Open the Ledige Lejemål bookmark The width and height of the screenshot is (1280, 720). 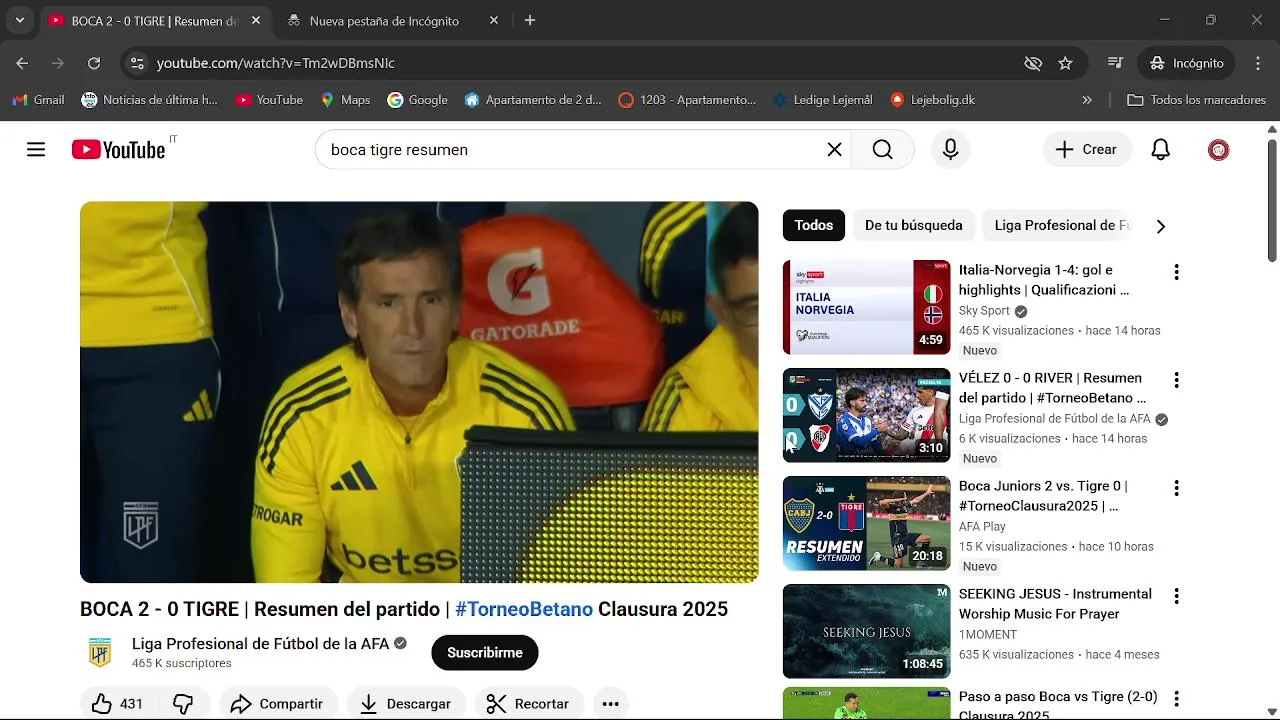tap(823, 100)
